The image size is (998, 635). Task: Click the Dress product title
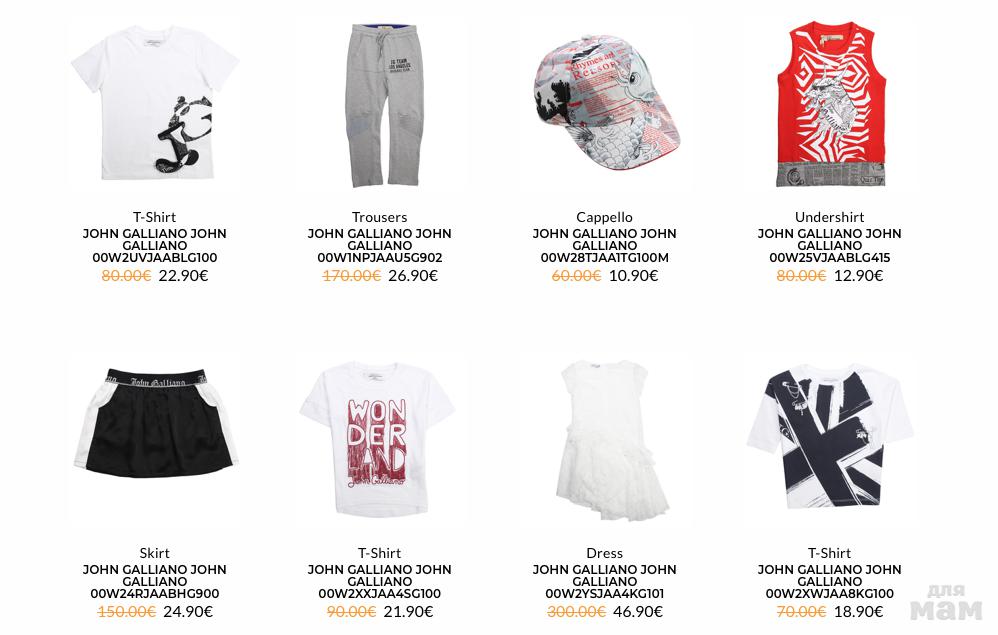(605, 553)
